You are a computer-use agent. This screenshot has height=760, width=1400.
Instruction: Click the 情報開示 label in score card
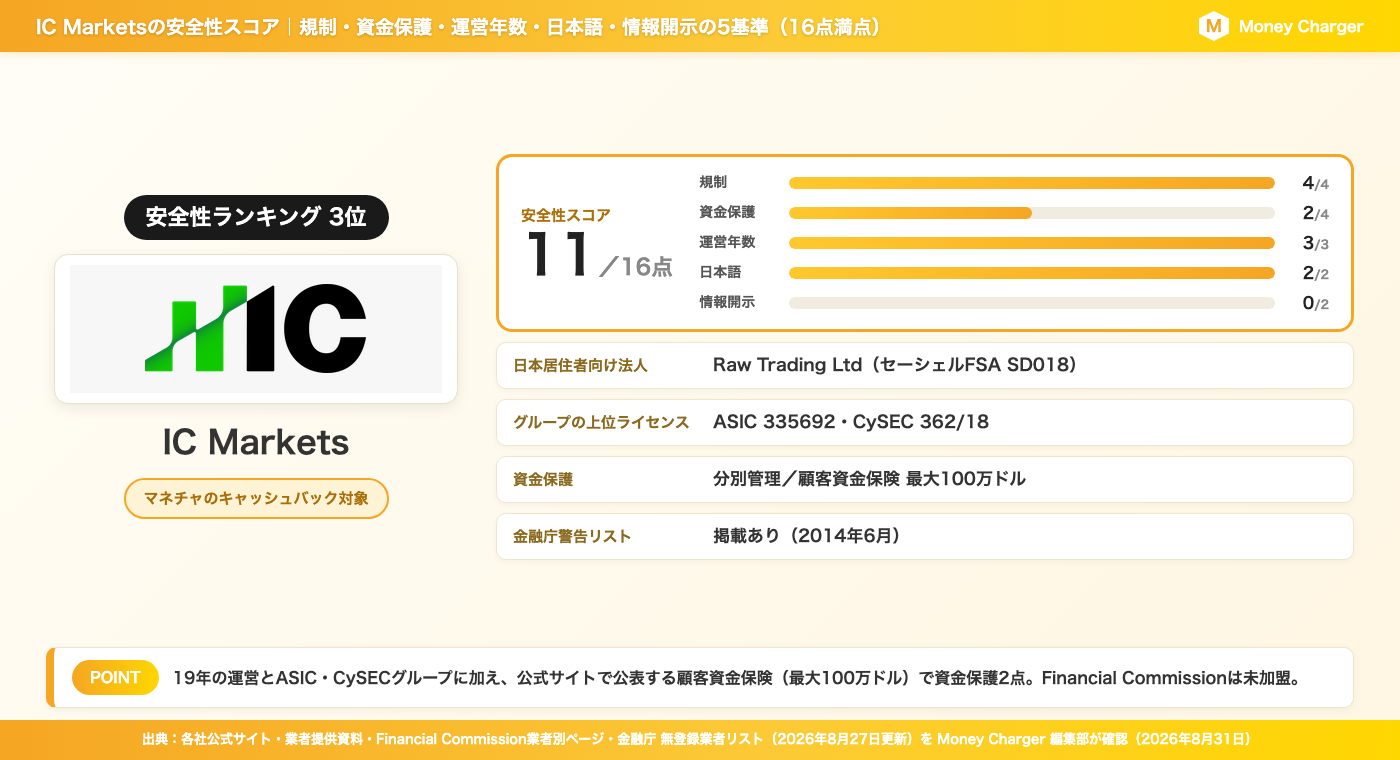click(x=727, y=302)
